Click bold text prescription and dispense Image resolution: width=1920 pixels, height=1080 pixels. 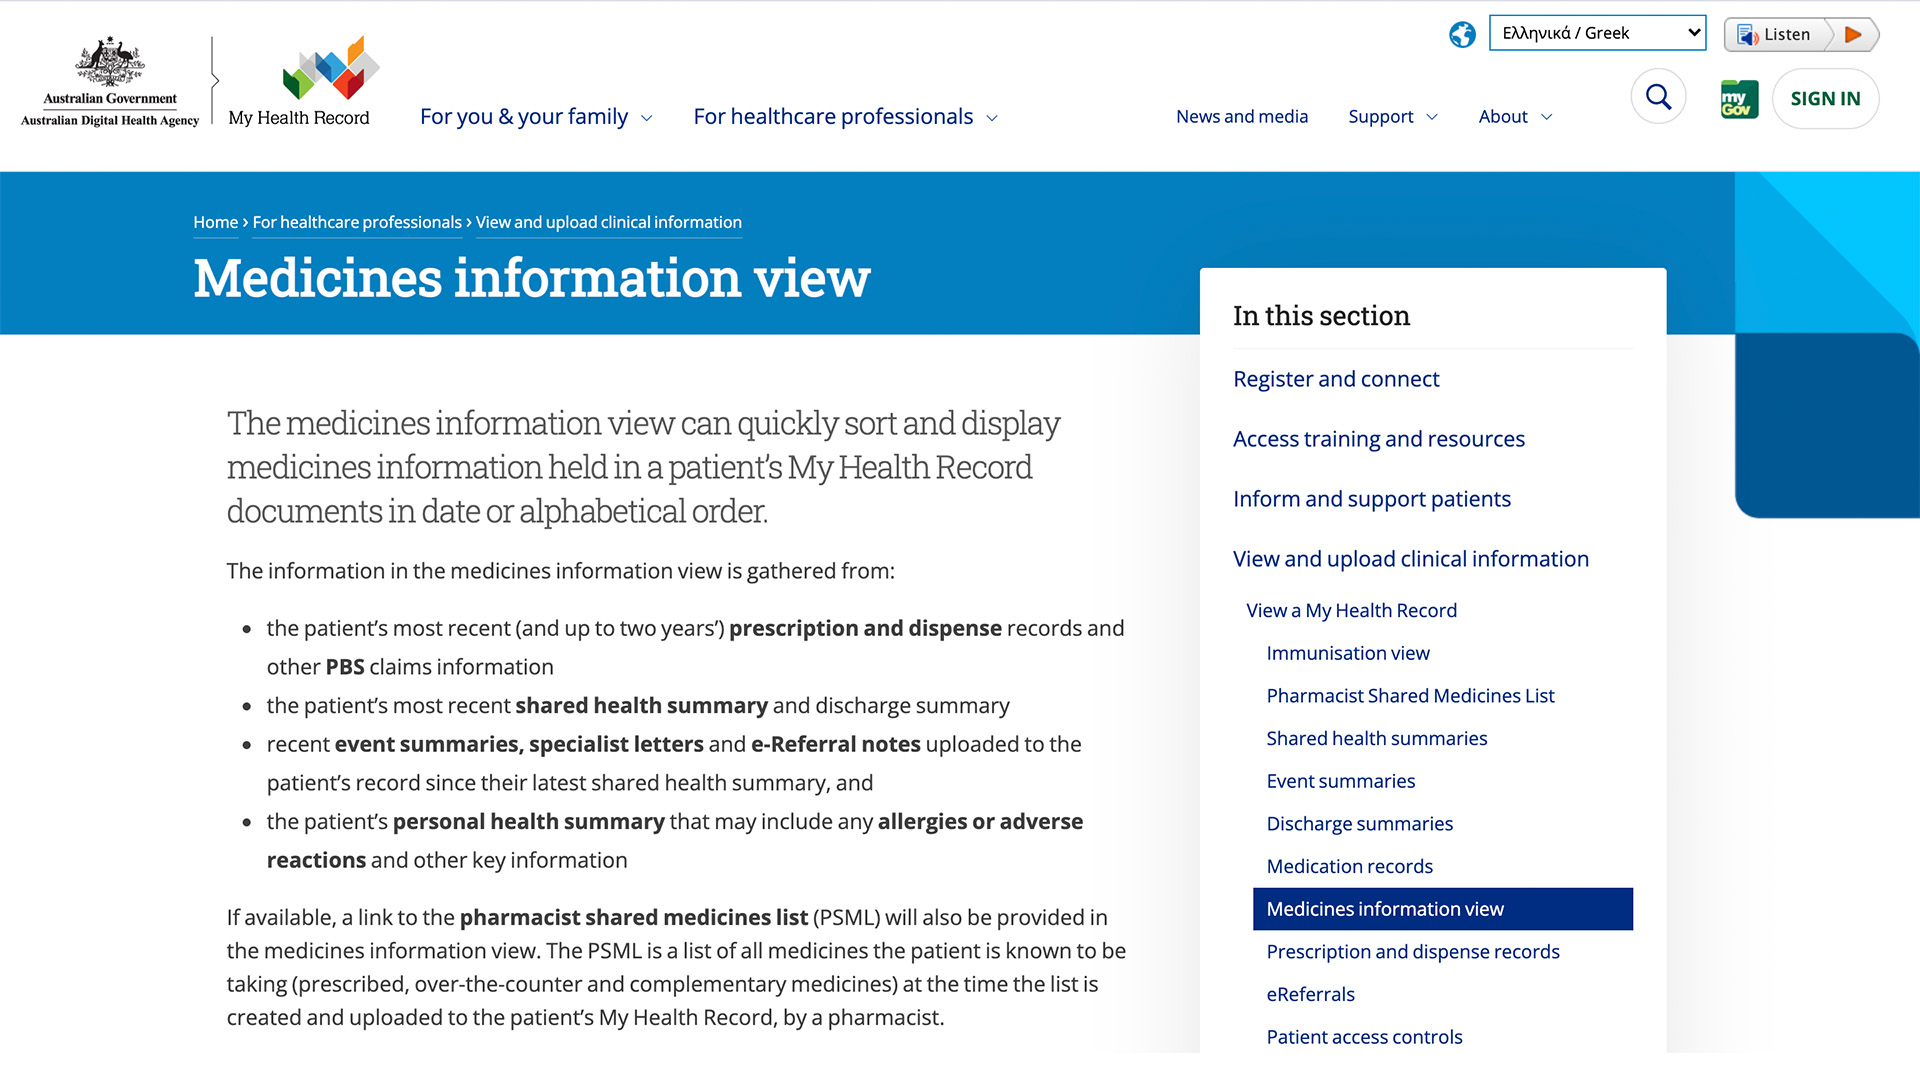pos(865,628)
